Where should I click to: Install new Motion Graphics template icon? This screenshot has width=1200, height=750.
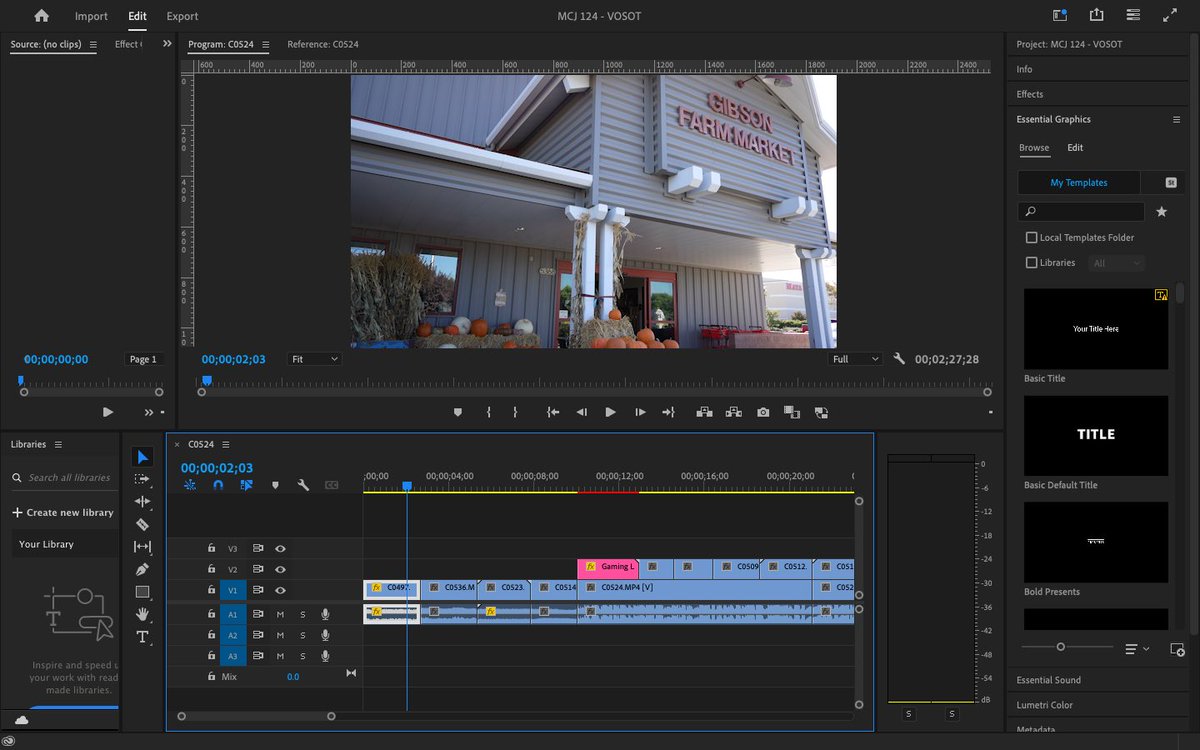pyautogui.click(x=1177, y=649)
